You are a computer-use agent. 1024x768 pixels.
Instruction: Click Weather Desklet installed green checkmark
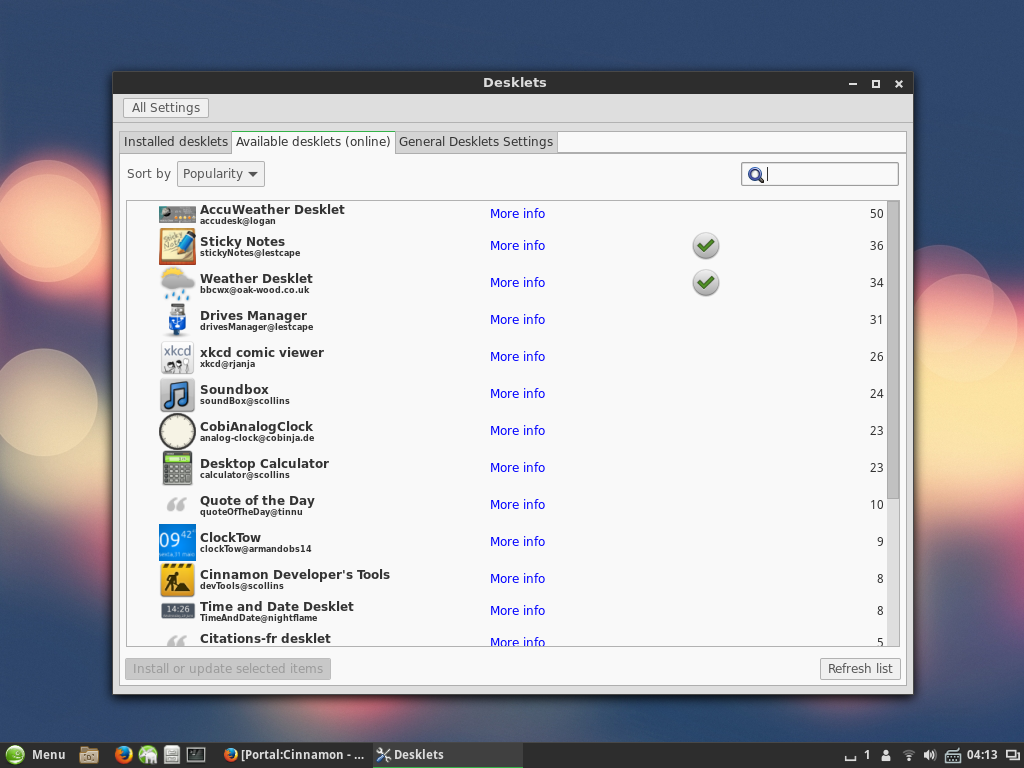(706, 283)
